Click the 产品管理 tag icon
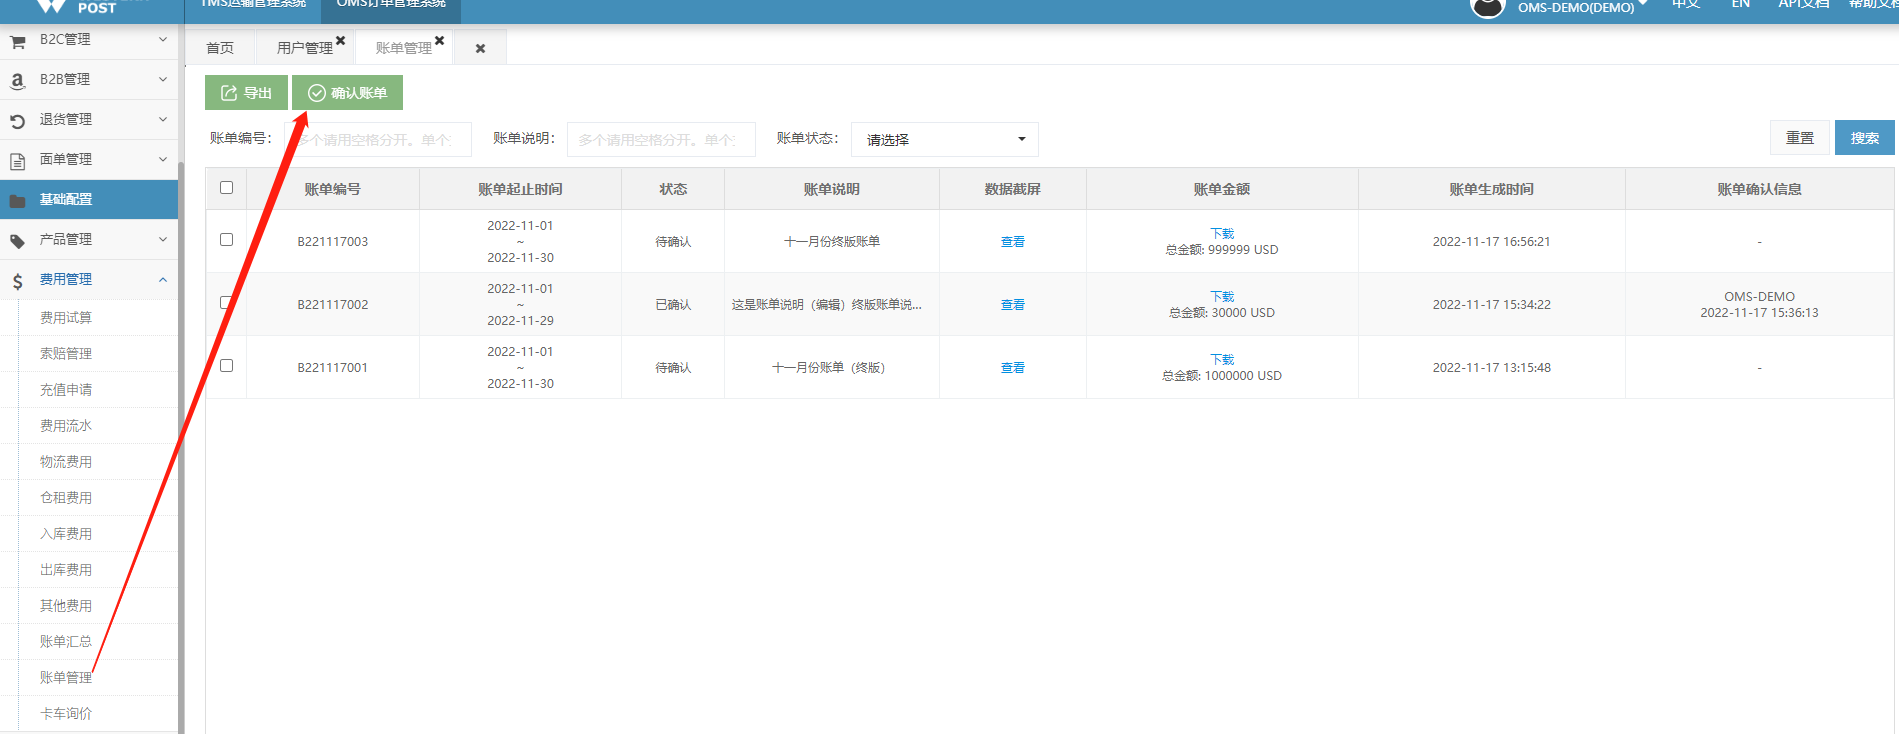Viewport: 1899px width, 734px height. (17, 241)
